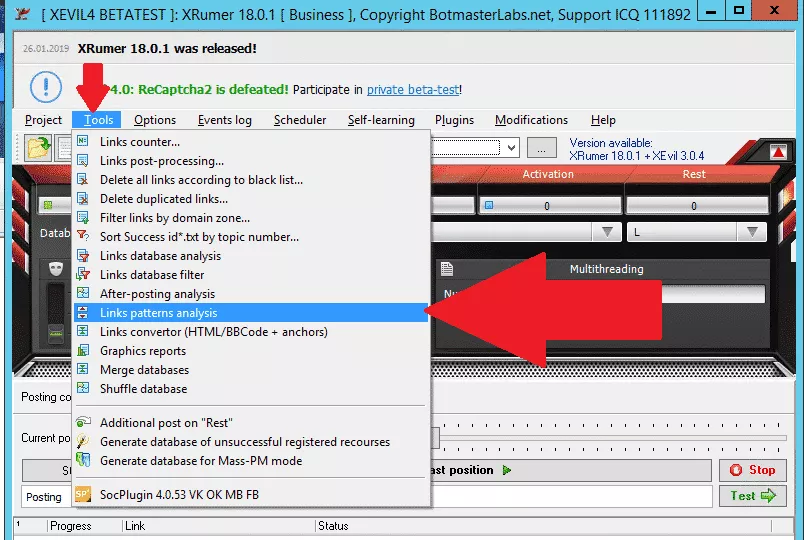Expand the dropdown showing letter L

click(752, 232)
